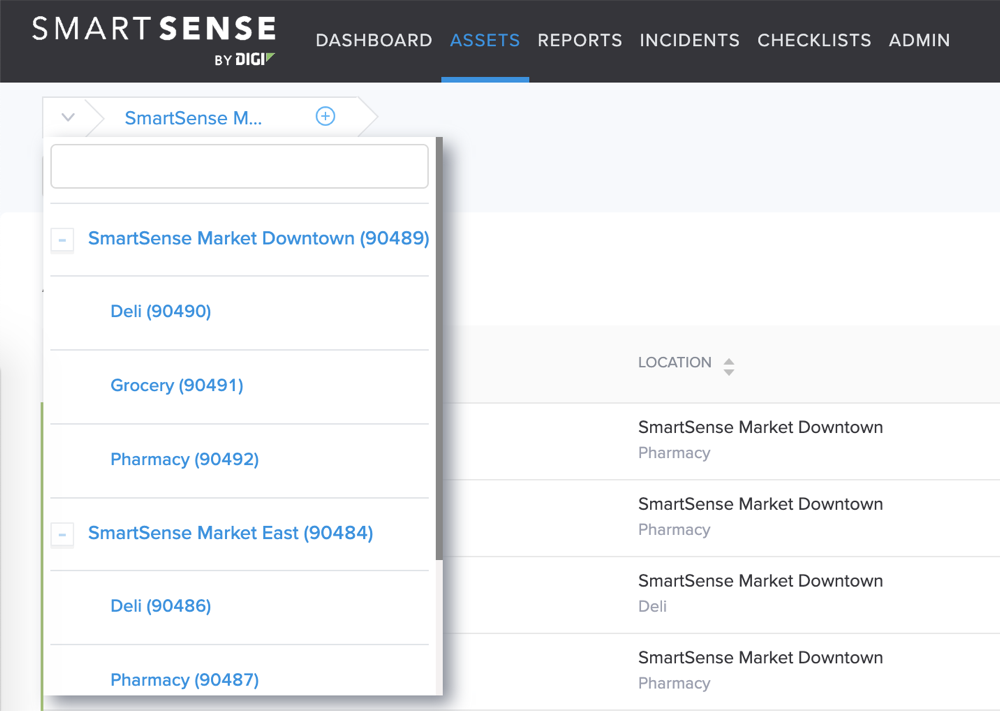Collapse SmartSense Market East tree node
This screenshot has height=711, width=1000.
(x=62, y=534)
